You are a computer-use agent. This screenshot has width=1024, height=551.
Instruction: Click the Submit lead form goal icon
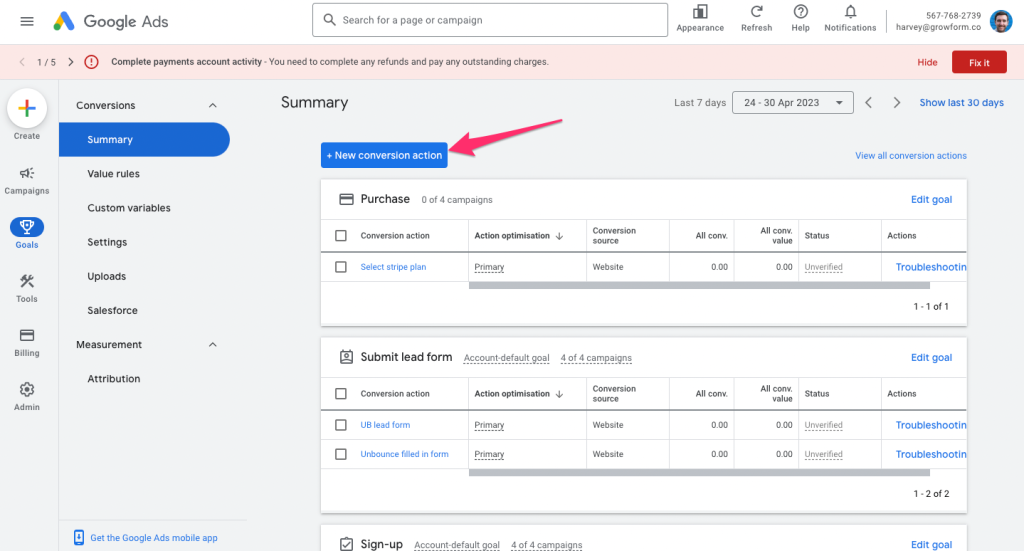[x=346, y=357]
